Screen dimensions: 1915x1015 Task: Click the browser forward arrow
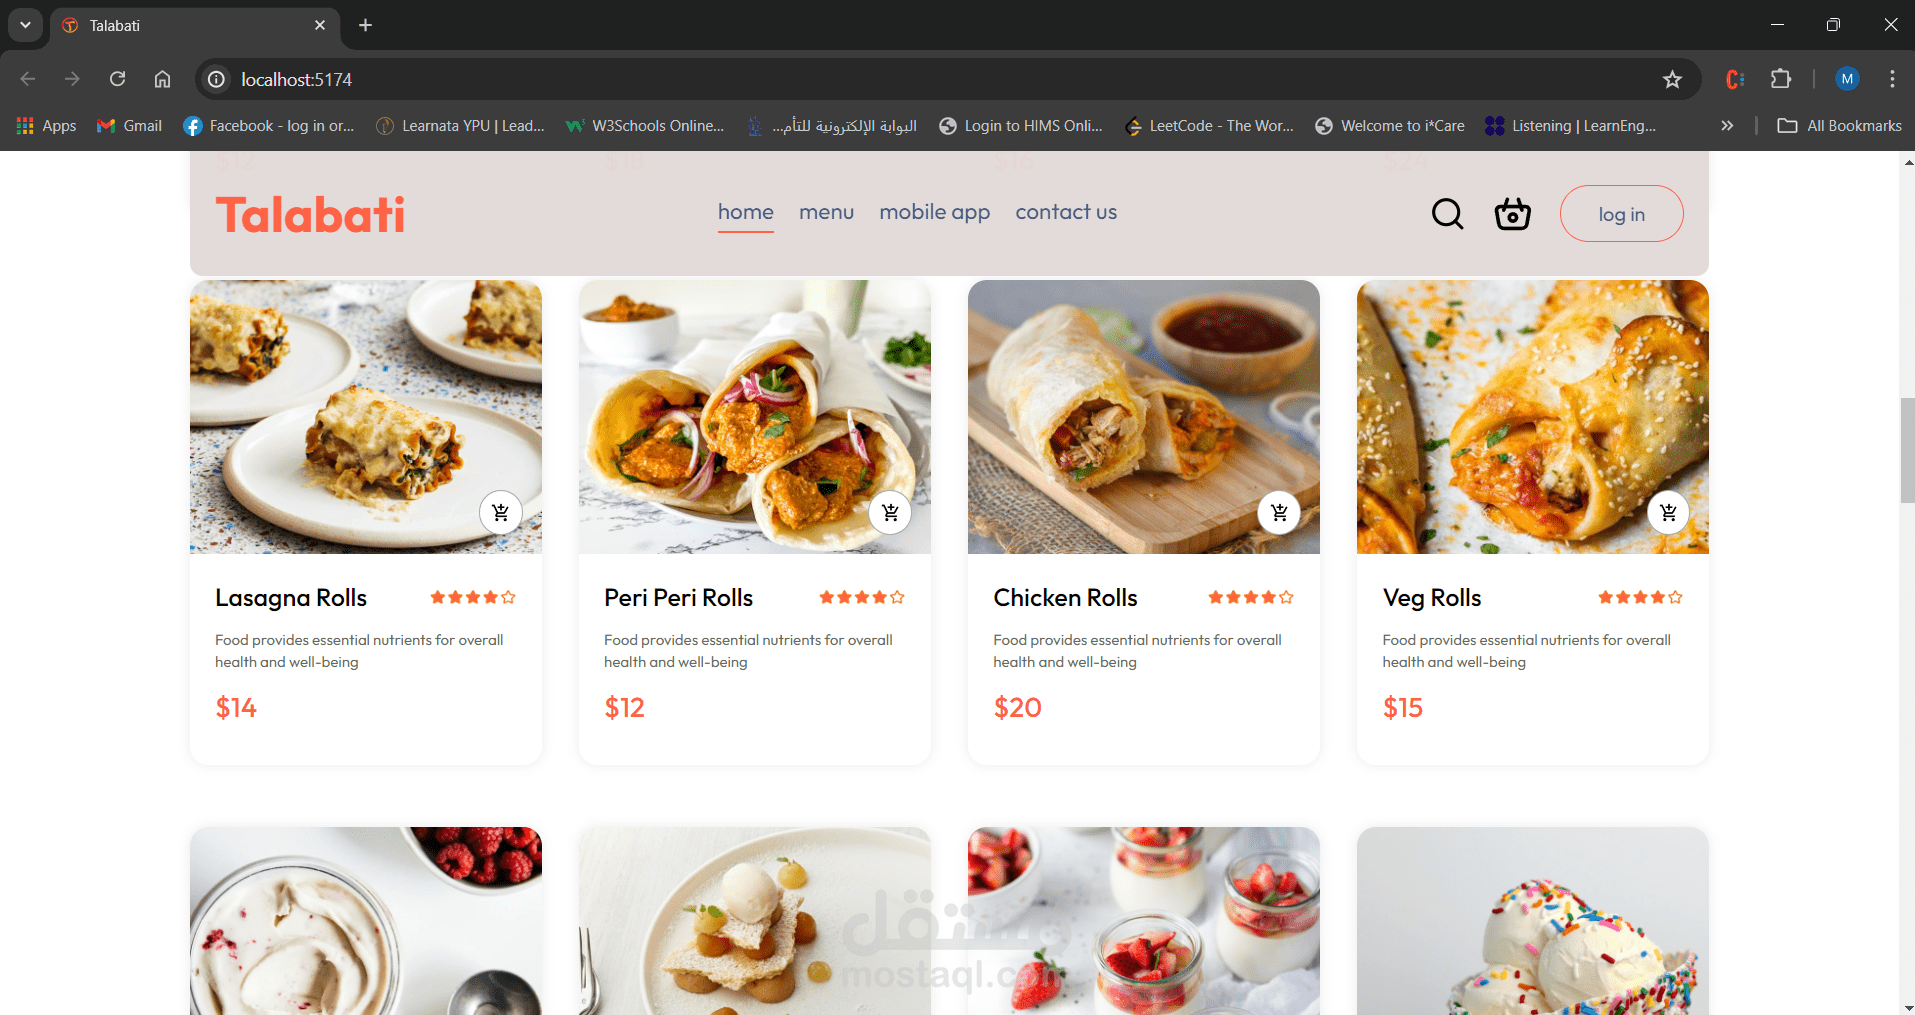tap(72, 79)
